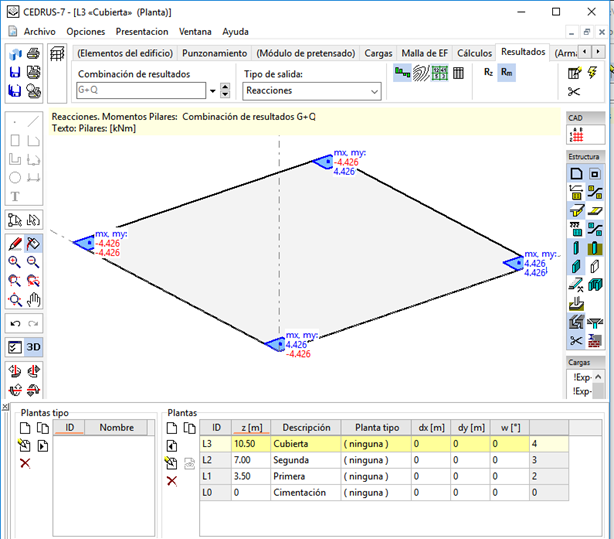Click the table output icon in results toolbar
Image resolution: width=614 pixels, height=539 pixels.
(x=458, y=73)
